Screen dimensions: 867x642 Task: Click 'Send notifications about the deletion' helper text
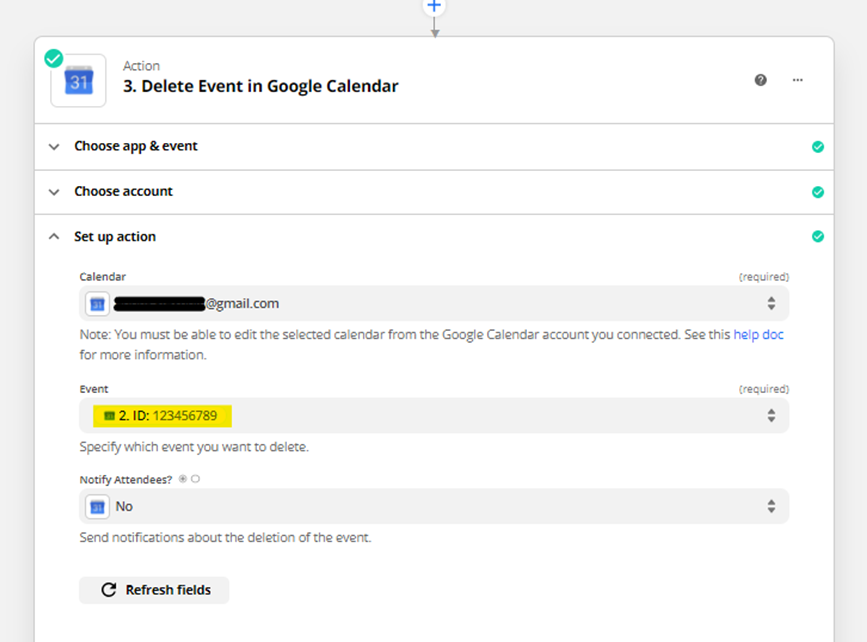point(225,537)
